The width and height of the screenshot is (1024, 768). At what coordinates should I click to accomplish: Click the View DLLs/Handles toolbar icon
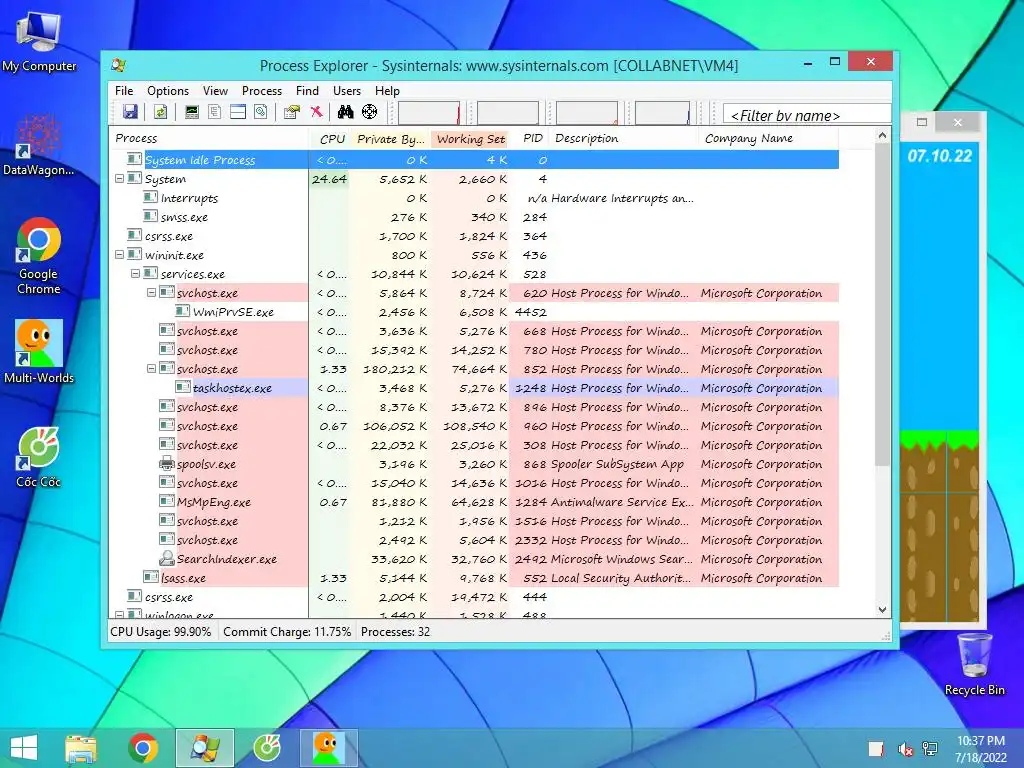261,112
